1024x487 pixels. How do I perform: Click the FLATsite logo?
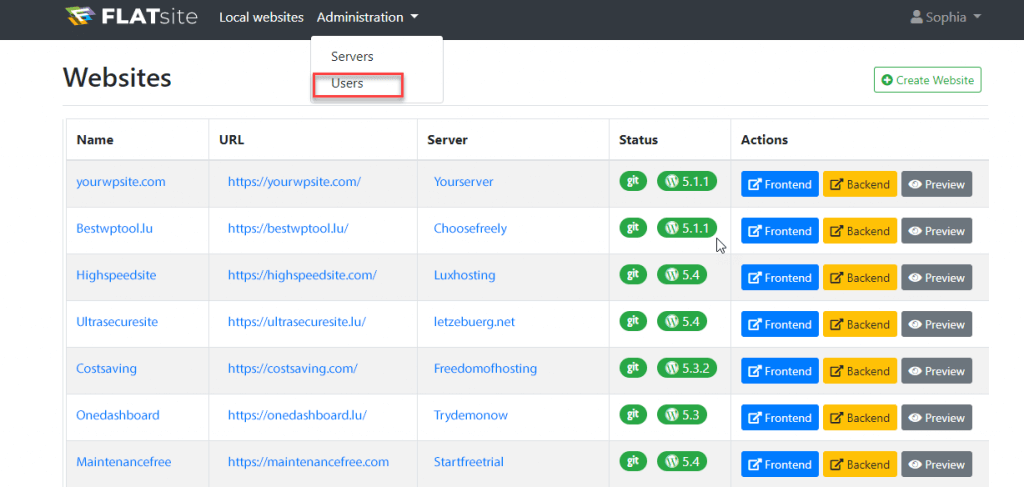[x=131, y=16]
